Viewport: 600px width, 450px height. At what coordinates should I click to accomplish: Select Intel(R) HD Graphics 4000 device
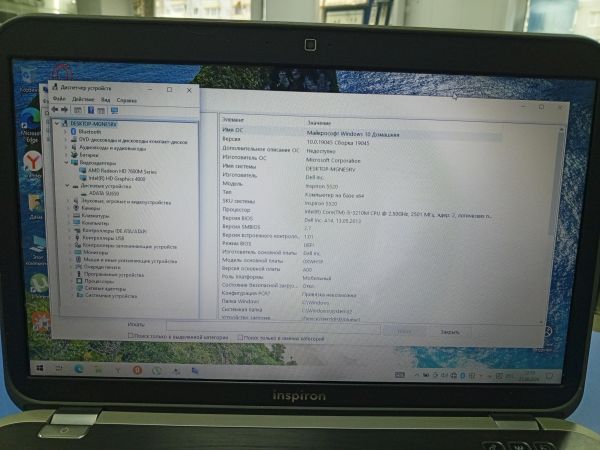pyautogui.click(x=117, y=179)
